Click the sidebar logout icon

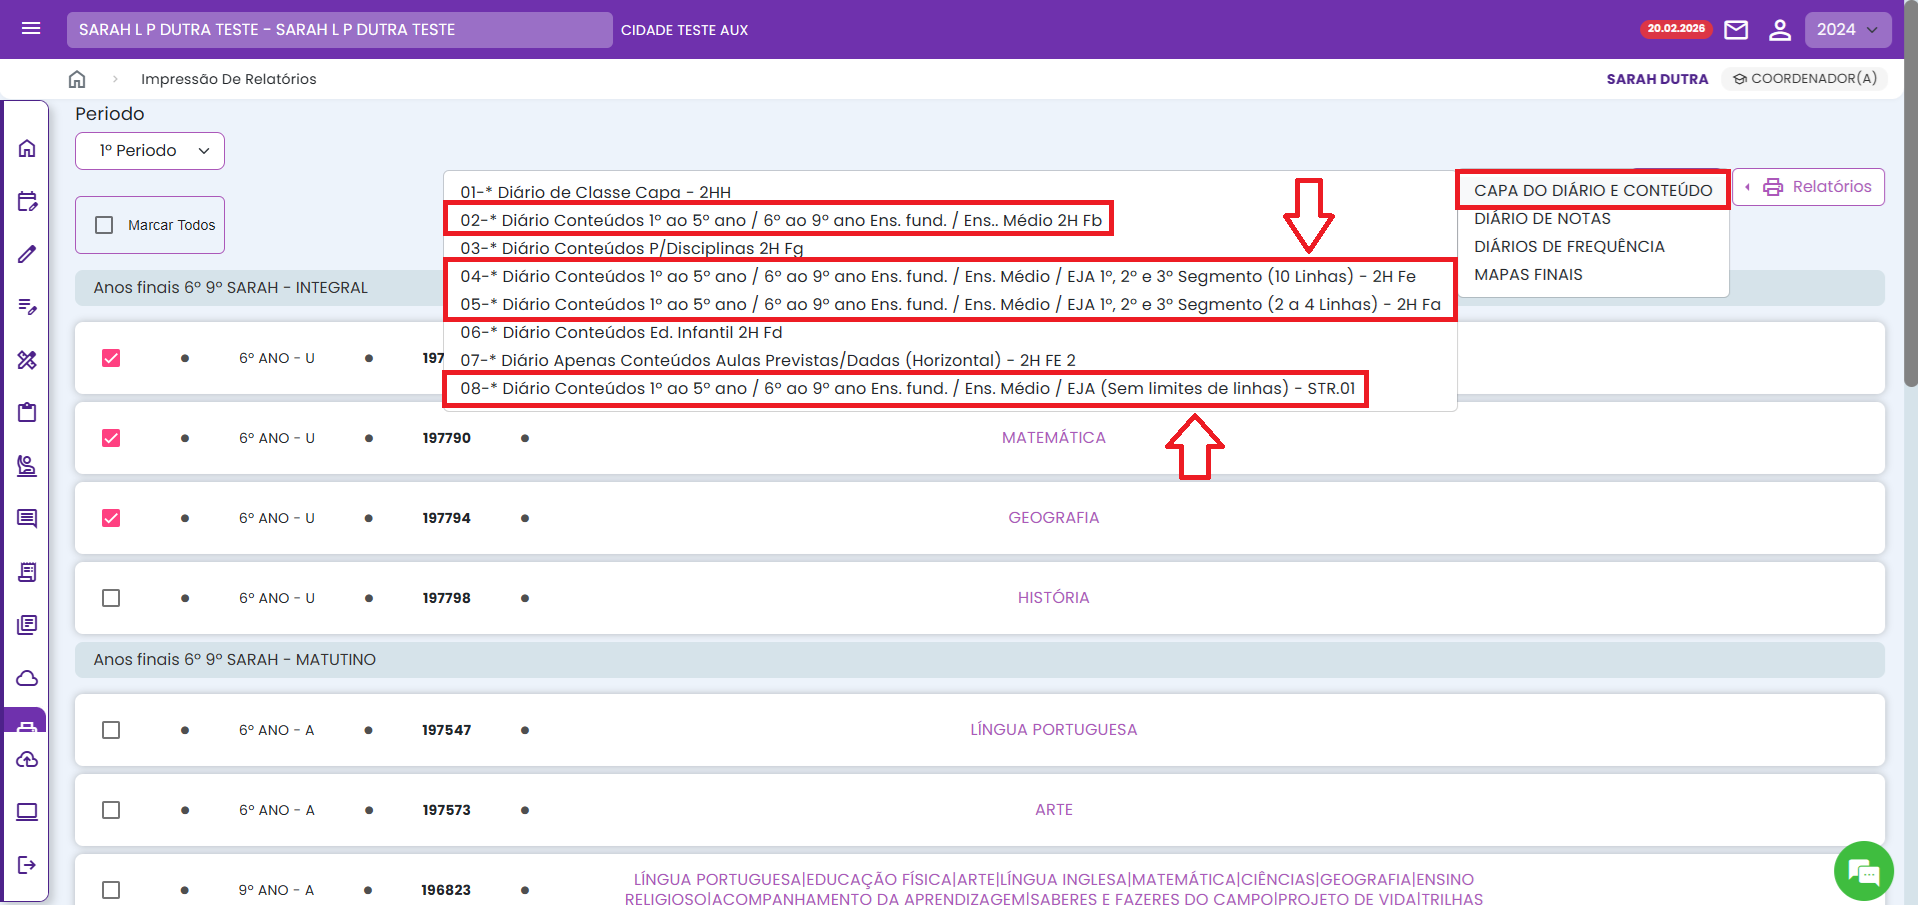(27, 864)
